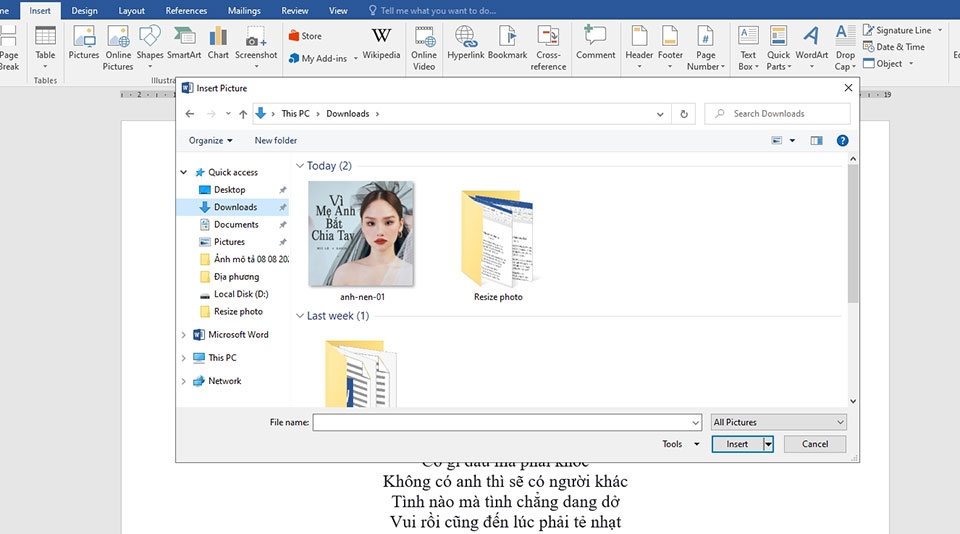Switch to the Design tab
960x534 pixels.
pyautogui.click(x=84, y=10)
